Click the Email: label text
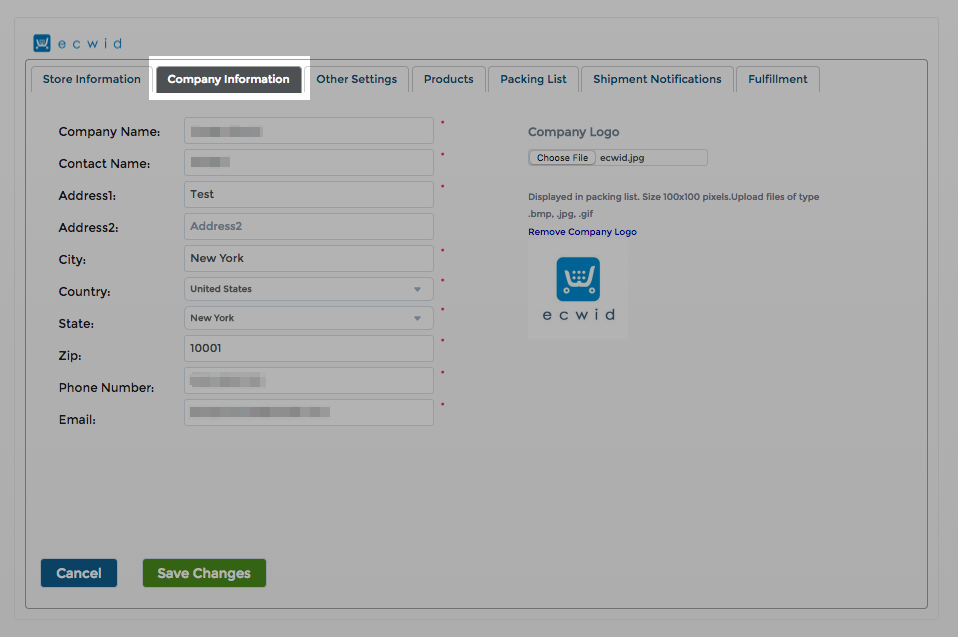Screen dimensions: 958x637 [77, 420]
